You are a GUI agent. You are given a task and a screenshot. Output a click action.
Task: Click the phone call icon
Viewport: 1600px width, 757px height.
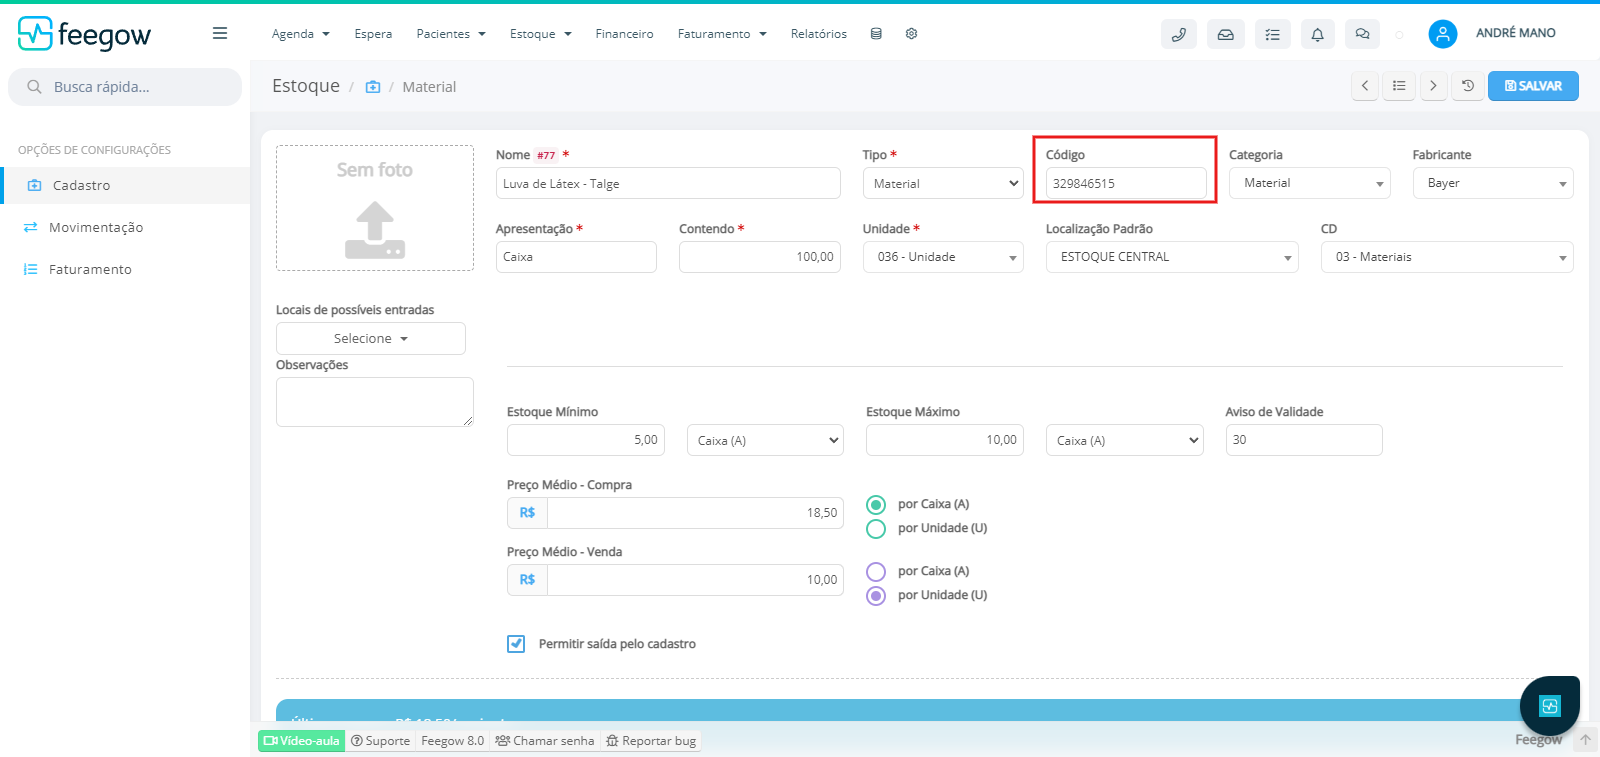(1179, 34)
